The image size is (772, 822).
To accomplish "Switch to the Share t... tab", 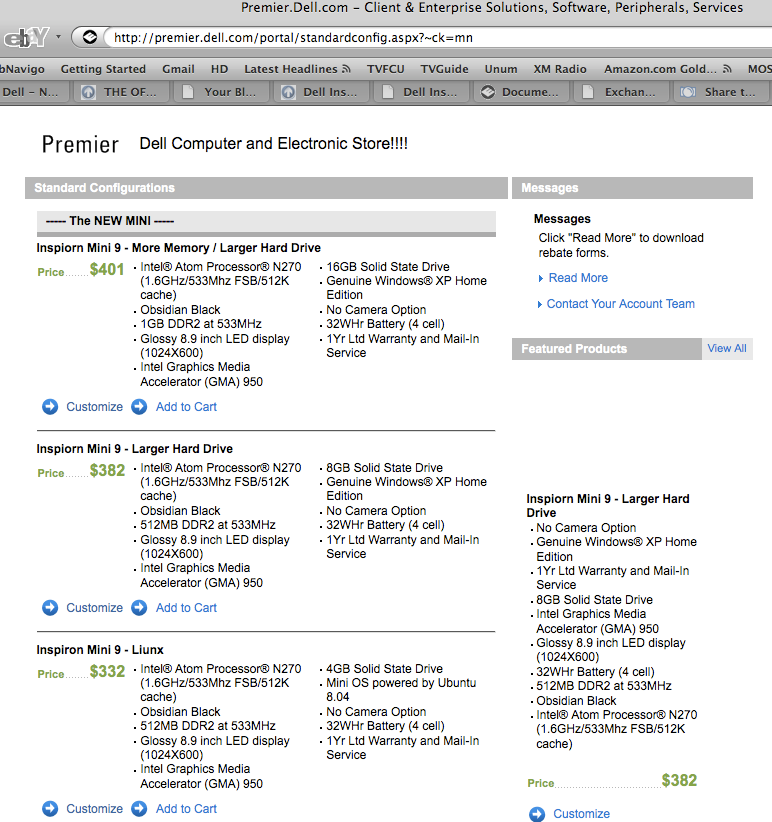I will (722, 92).
